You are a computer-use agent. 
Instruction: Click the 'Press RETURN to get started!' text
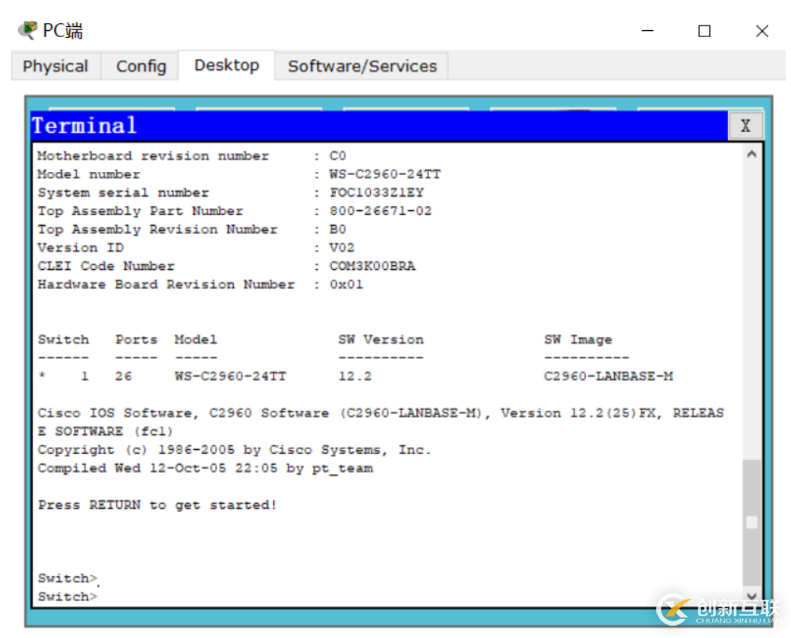(157, 505)
